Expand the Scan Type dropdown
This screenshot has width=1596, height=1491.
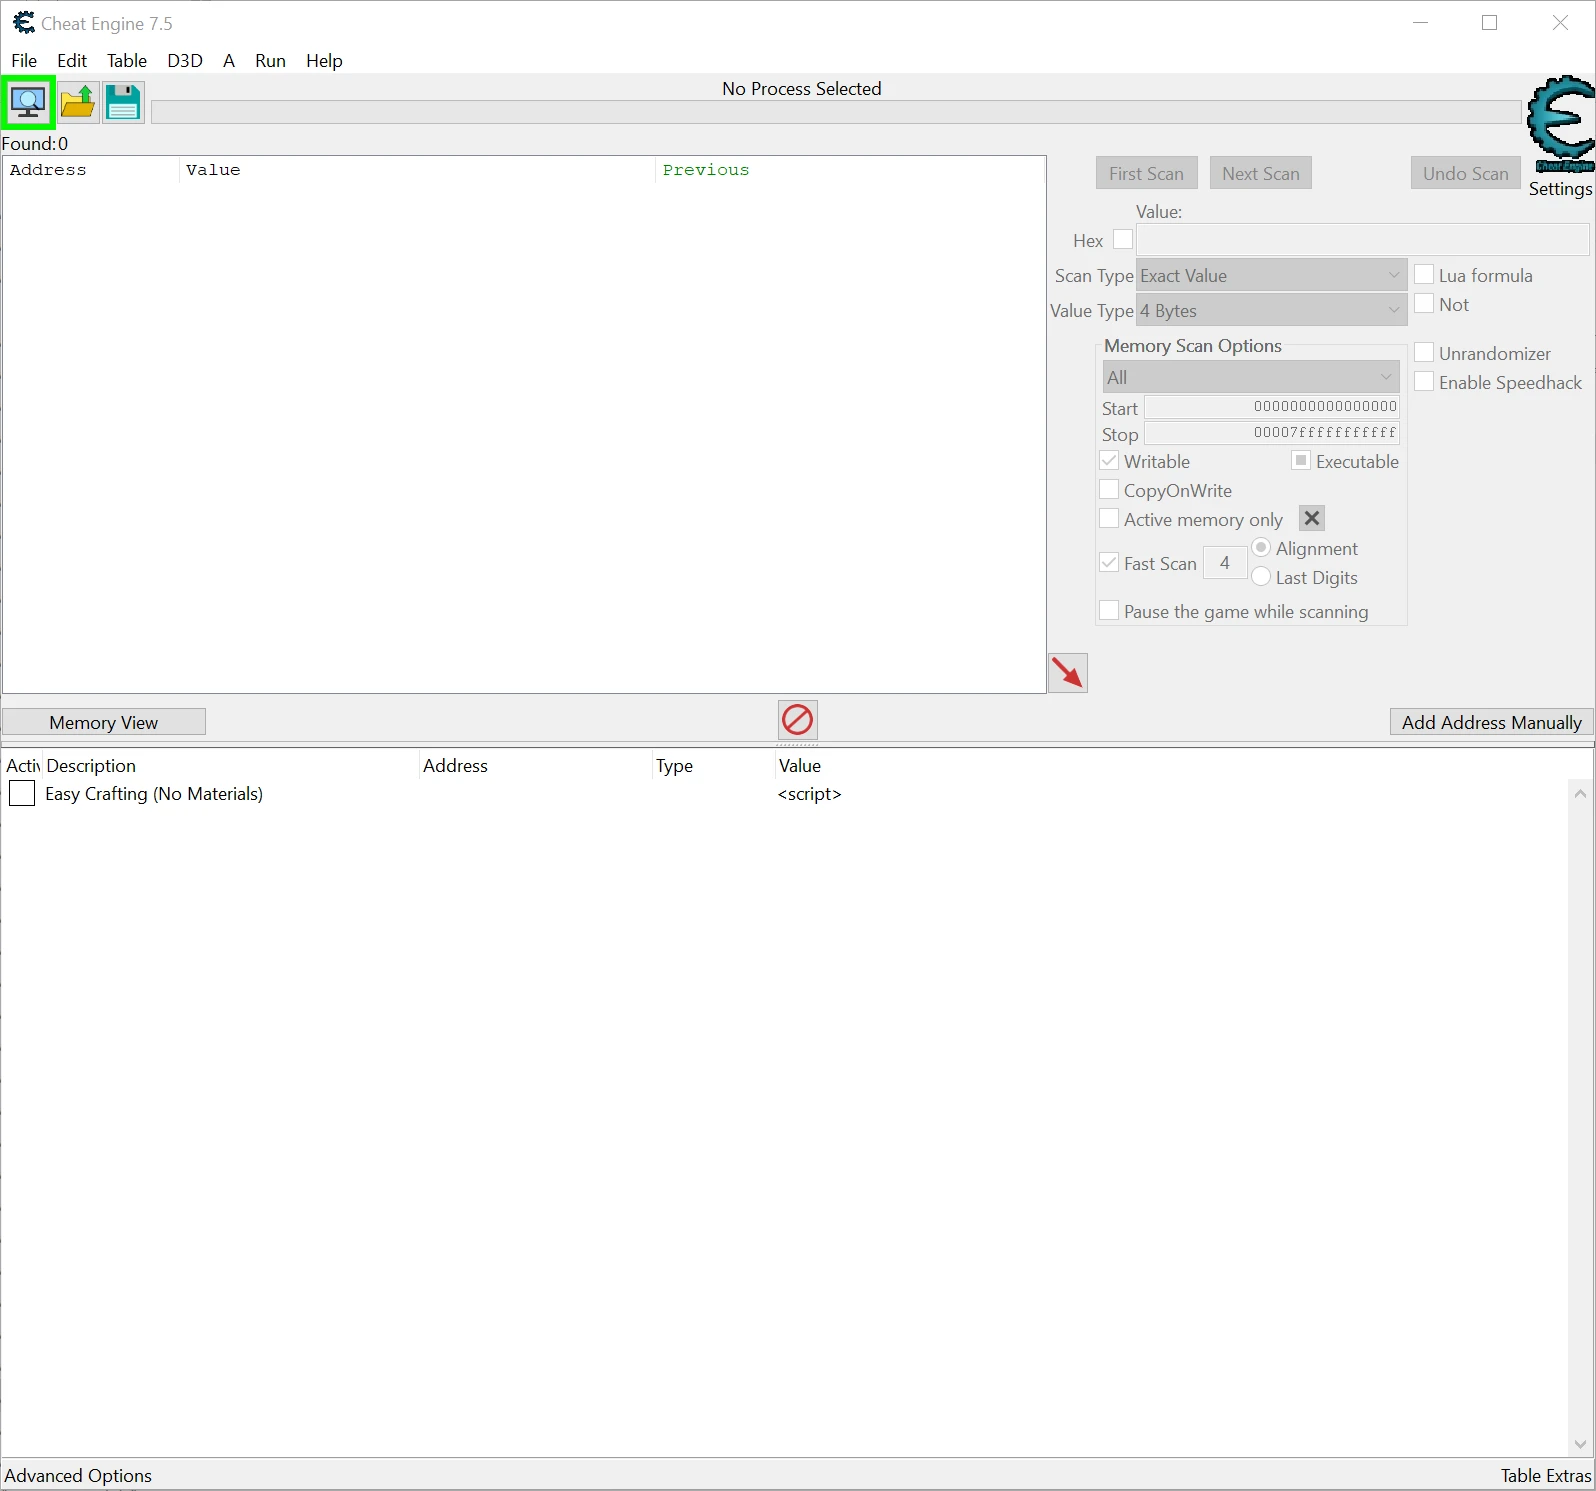1271,276
